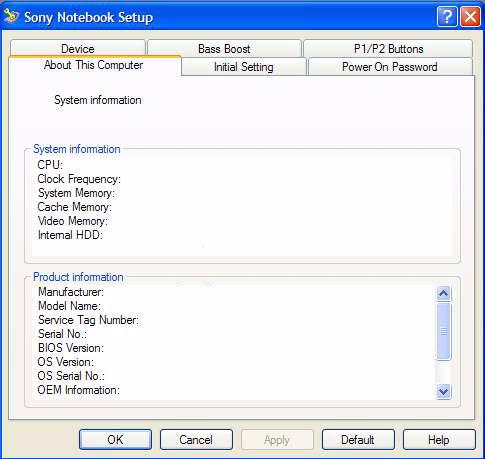The image size is (485, 459).
Task: Open the Power On Password tab
Action: [x=390, y=67]
